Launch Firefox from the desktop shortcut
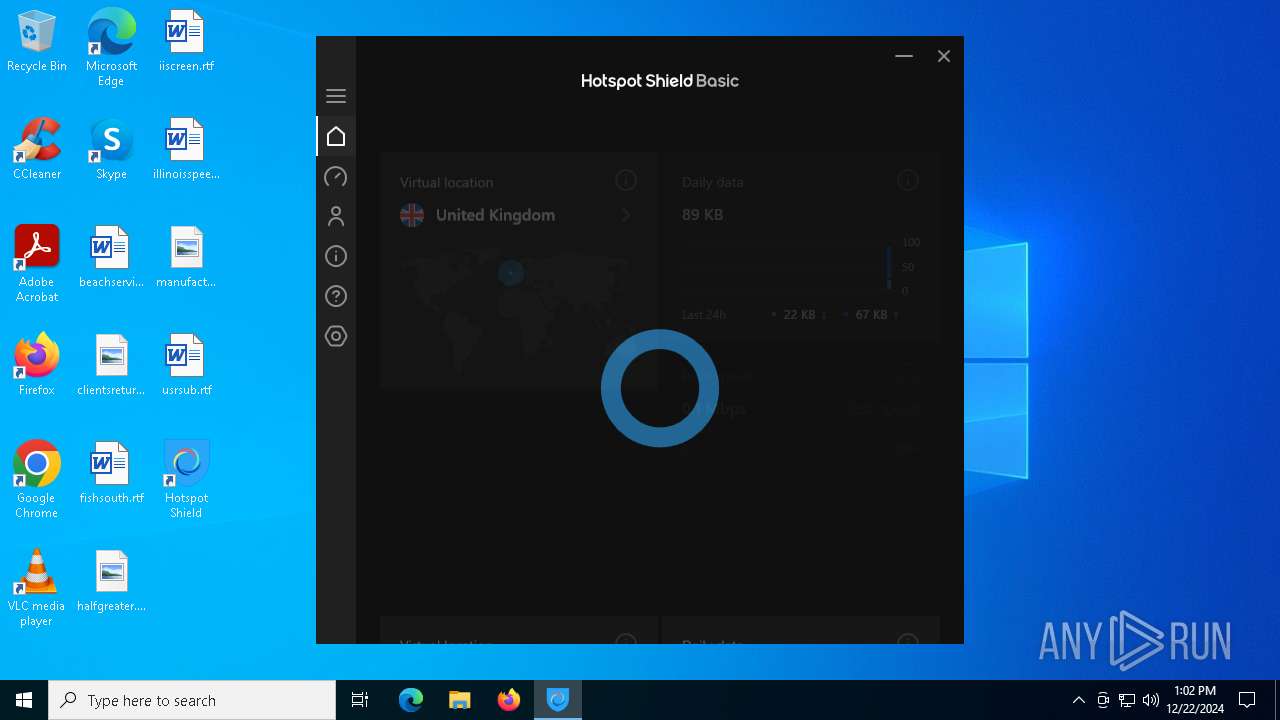This screenshot has height=720, width=1280. (x=37, y=366)
